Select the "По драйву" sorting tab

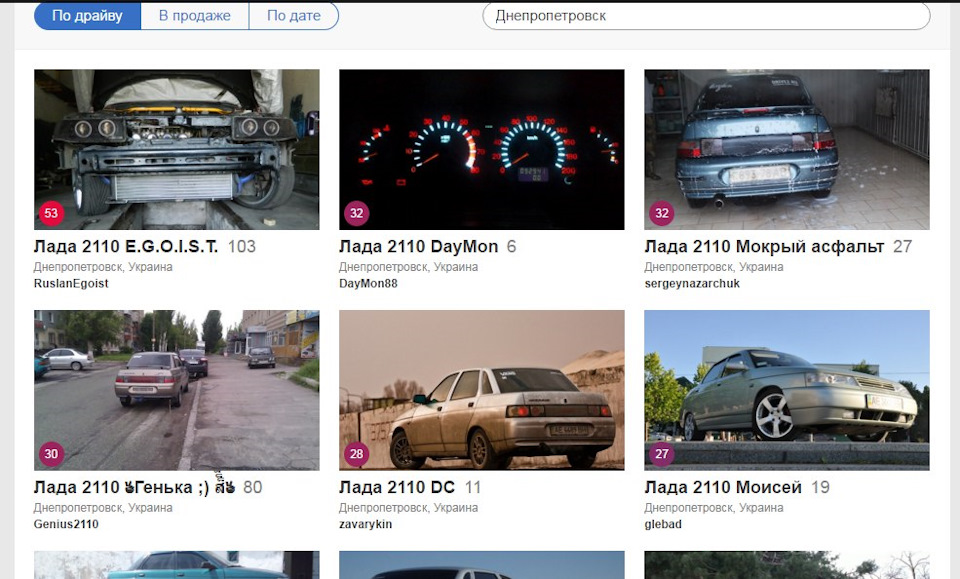coord(88,16)
